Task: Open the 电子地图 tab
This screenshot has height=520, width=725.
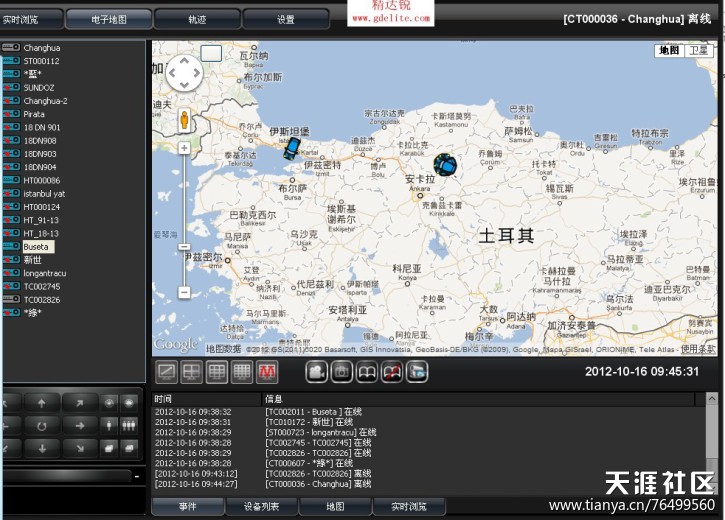Action: pyautogui.click(x=109, y=19)
